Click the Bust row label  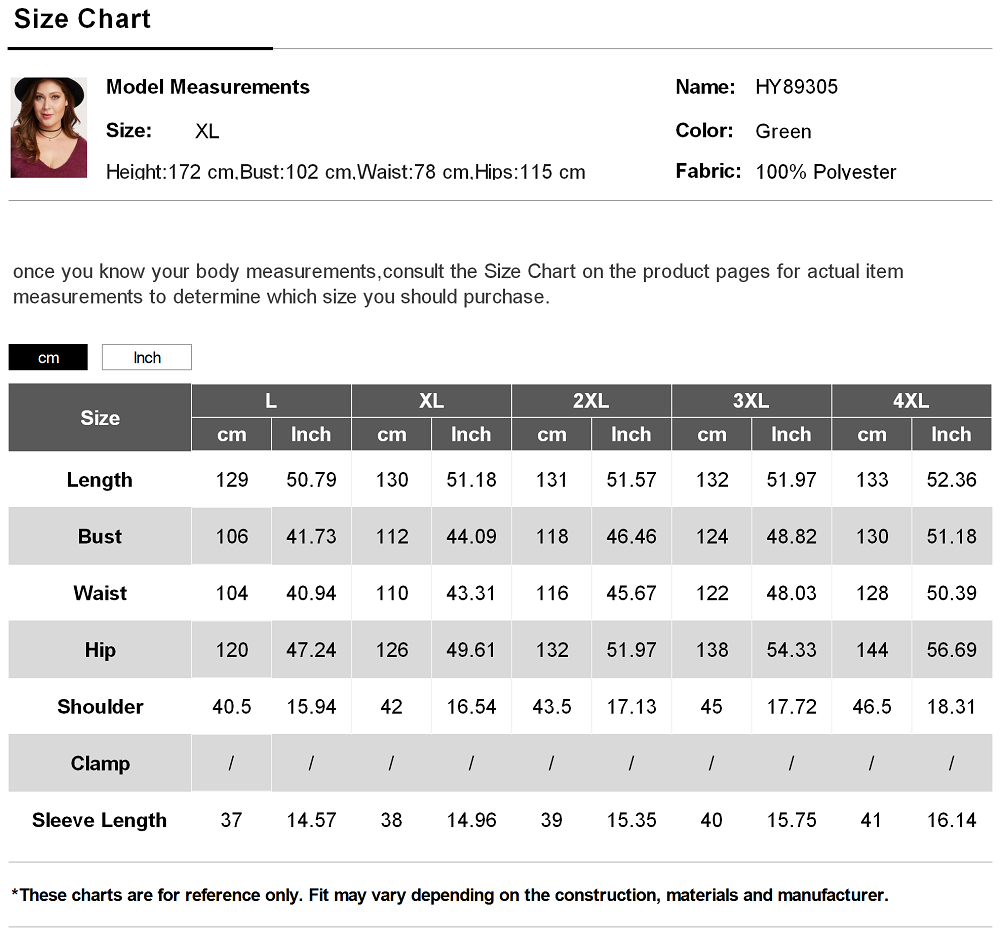pyautogui.click(x=99, y=536)
